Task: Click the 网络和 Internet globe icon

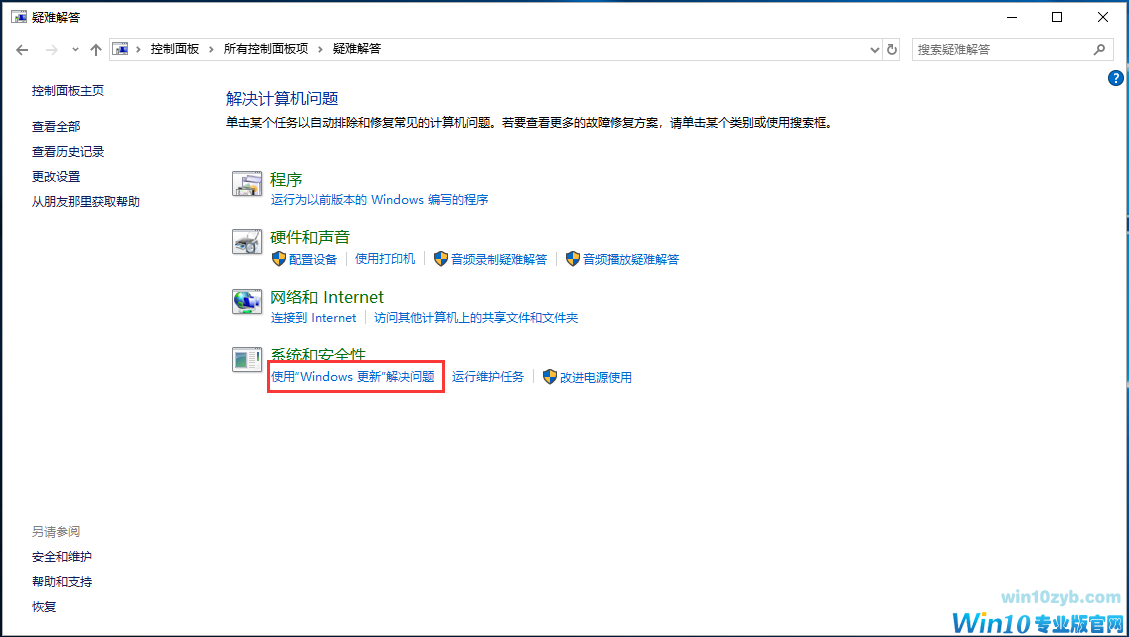Action: click(x=247, y=303)
